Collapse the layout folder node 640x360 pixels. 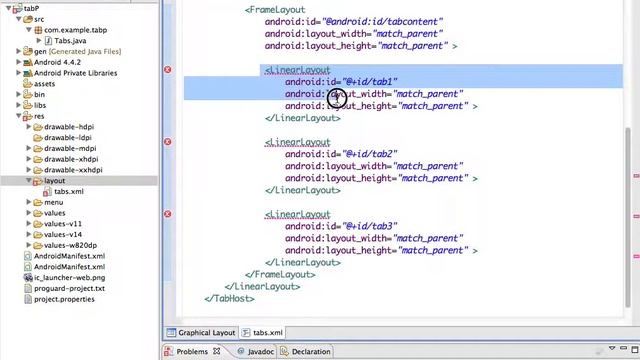[29, 180]
